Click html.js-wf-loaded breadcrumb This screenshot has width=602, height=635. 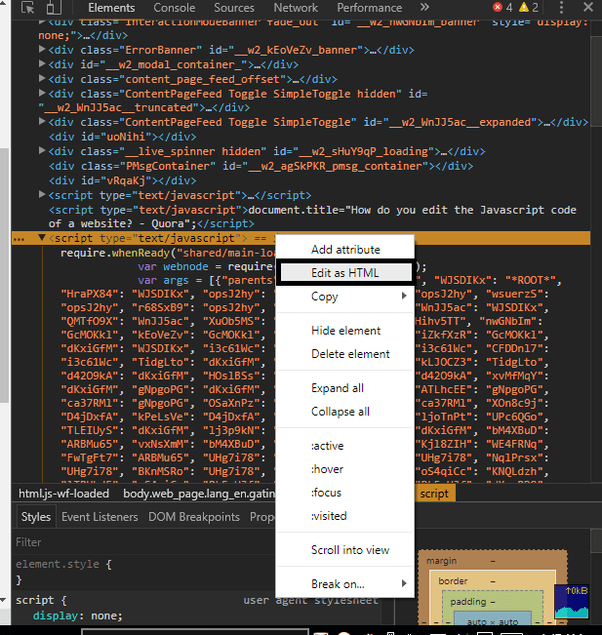(x=64, y=494)
